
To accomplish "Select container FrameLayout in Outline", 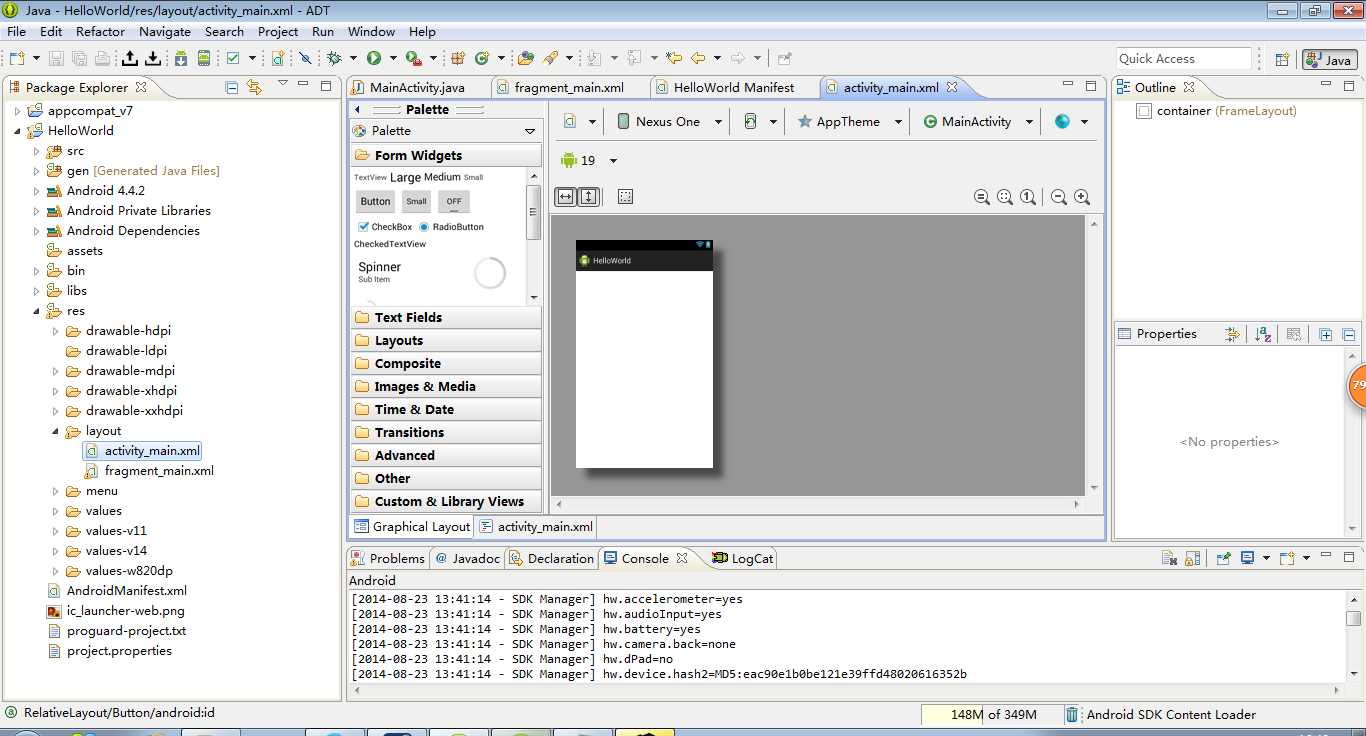I will 1216,111.
